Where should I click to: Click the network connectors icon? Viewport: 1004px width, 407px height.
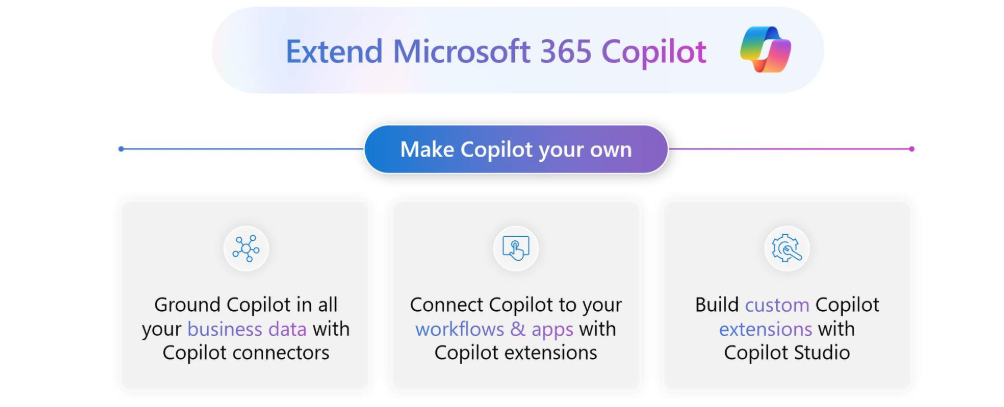point(246,248)
